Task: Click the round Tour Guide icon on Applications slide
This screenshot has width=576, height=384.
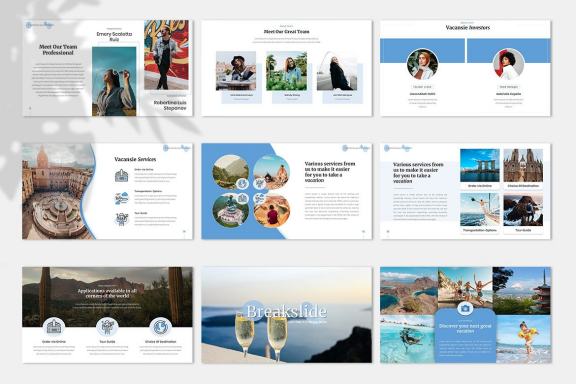Action: (107, 327)
